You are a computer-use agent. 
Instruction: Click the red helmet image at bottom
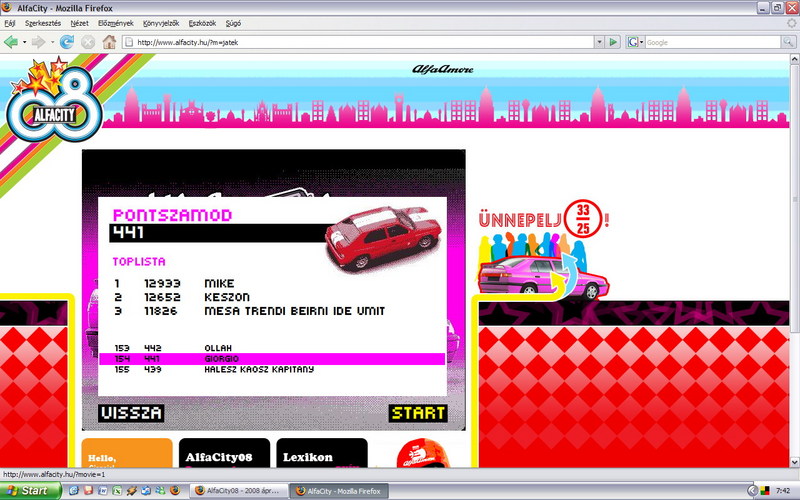(x=422, y=453)
